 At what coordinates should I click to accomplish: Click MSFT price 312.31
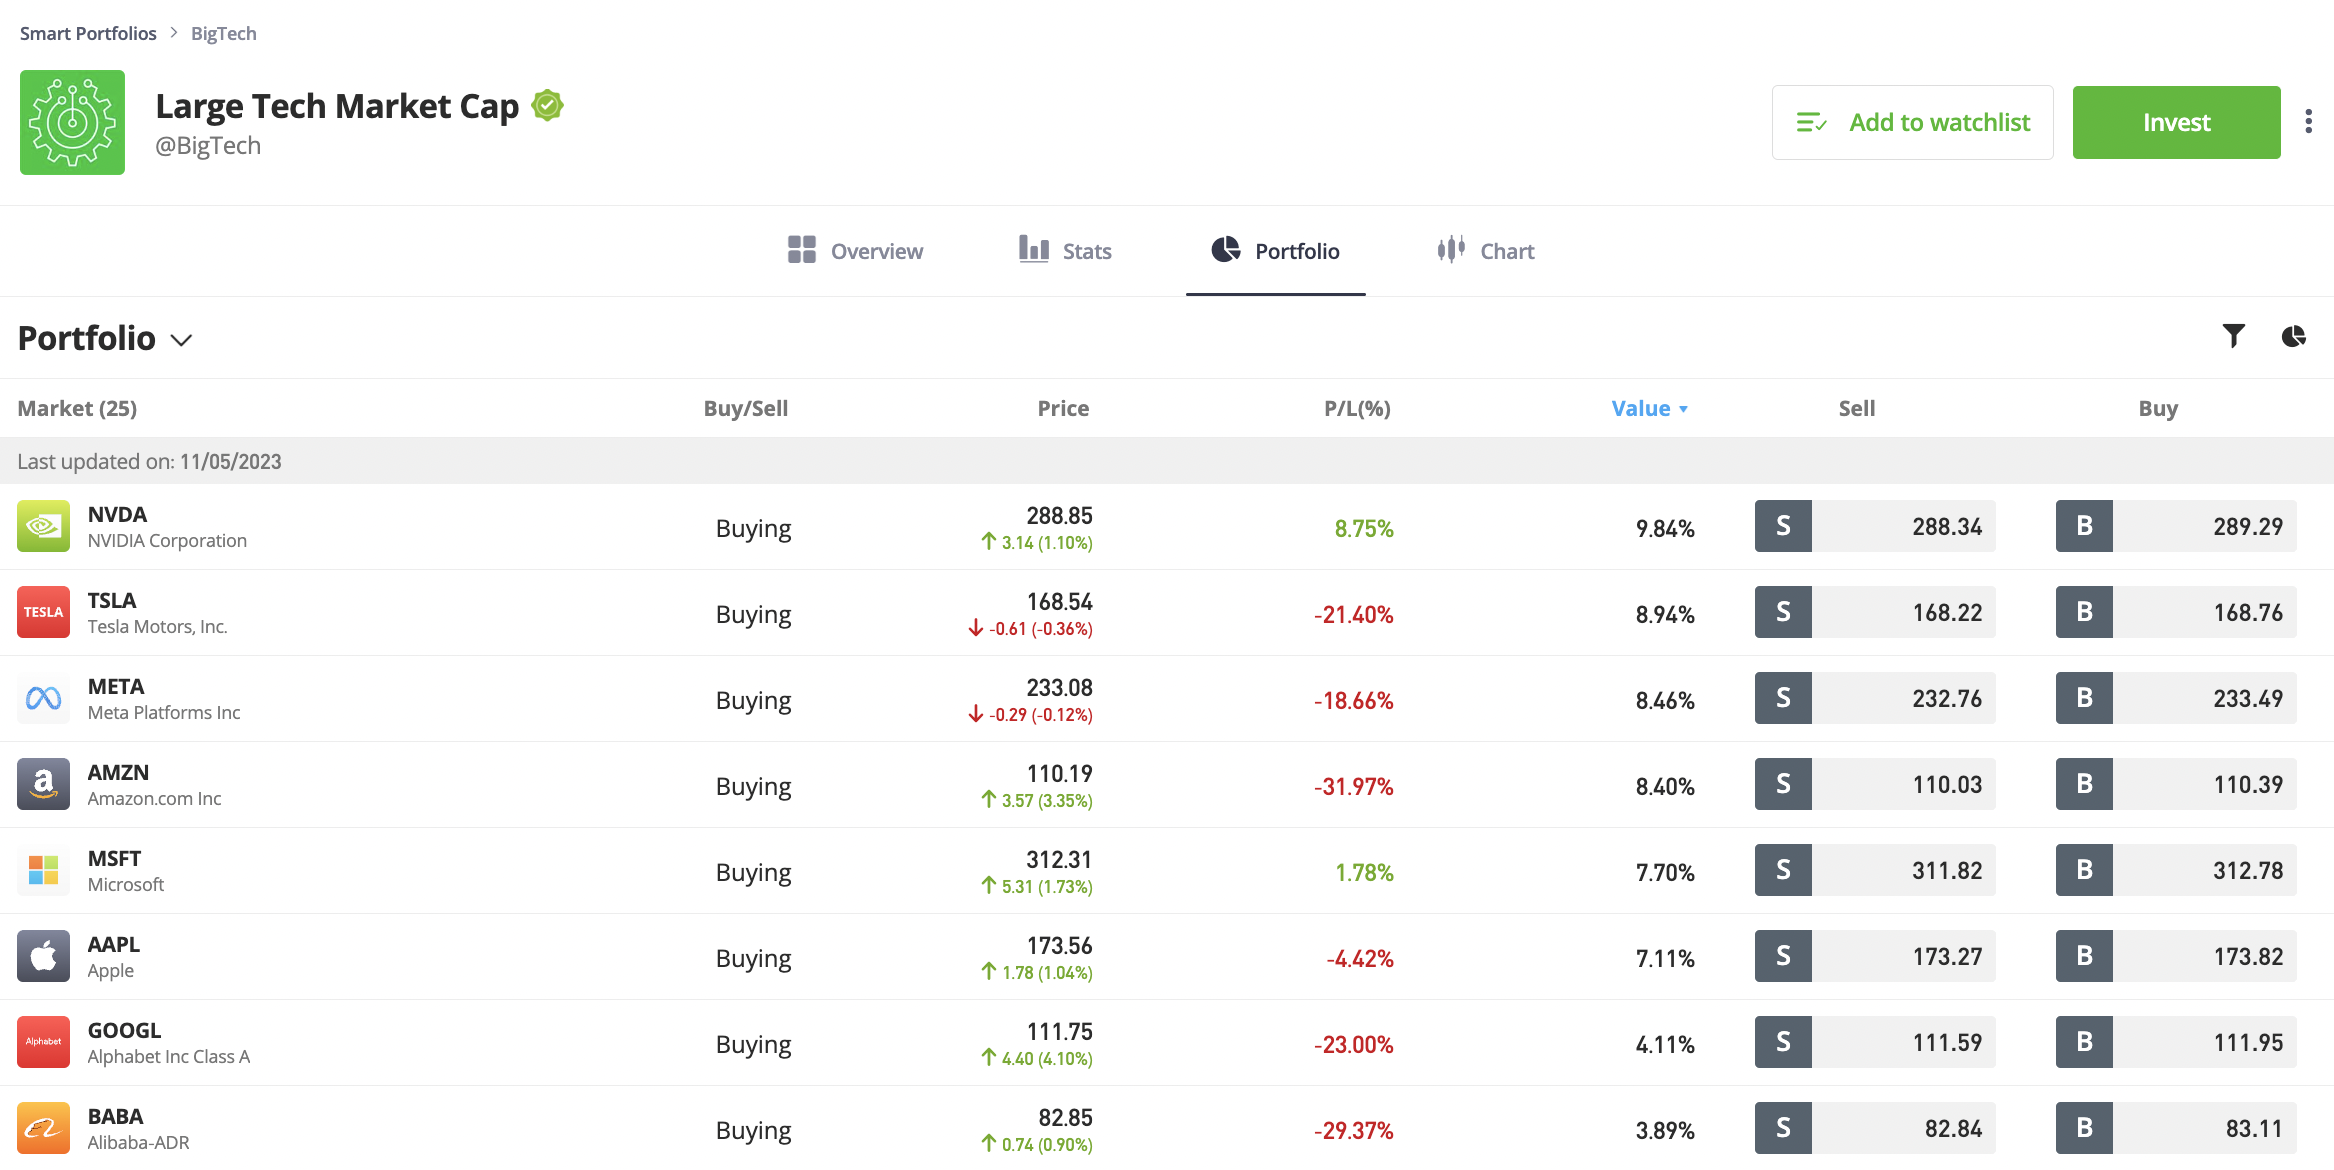(x=1059, y=860)
